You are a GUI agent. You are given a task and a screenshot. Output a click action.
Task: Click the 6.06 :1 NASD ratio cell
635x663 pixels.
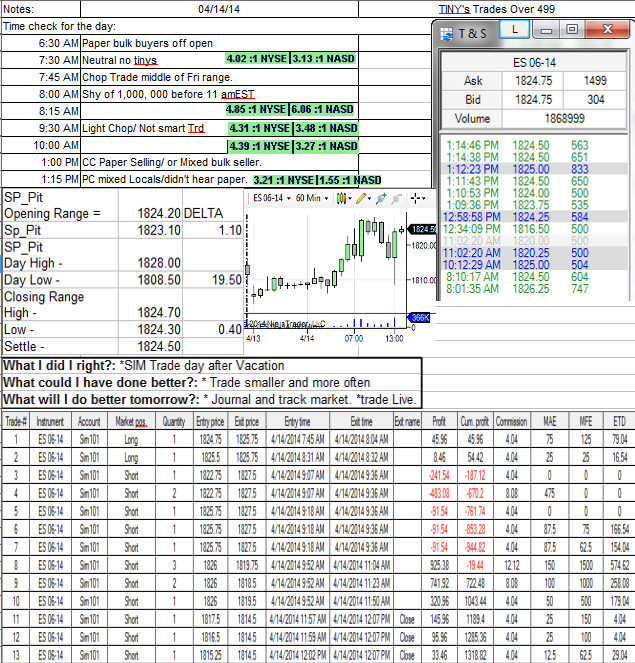pyautogui.click(x=323, y=109)
